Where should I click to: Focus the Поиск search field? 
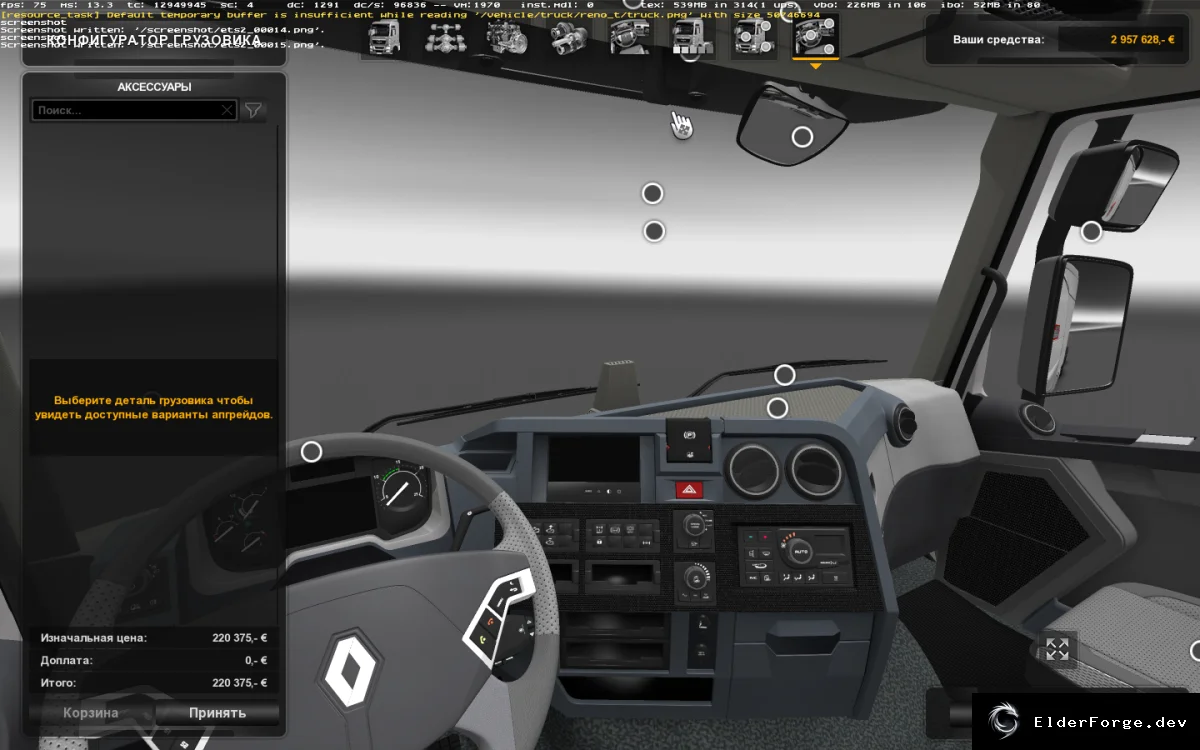[x=135, y=110]
